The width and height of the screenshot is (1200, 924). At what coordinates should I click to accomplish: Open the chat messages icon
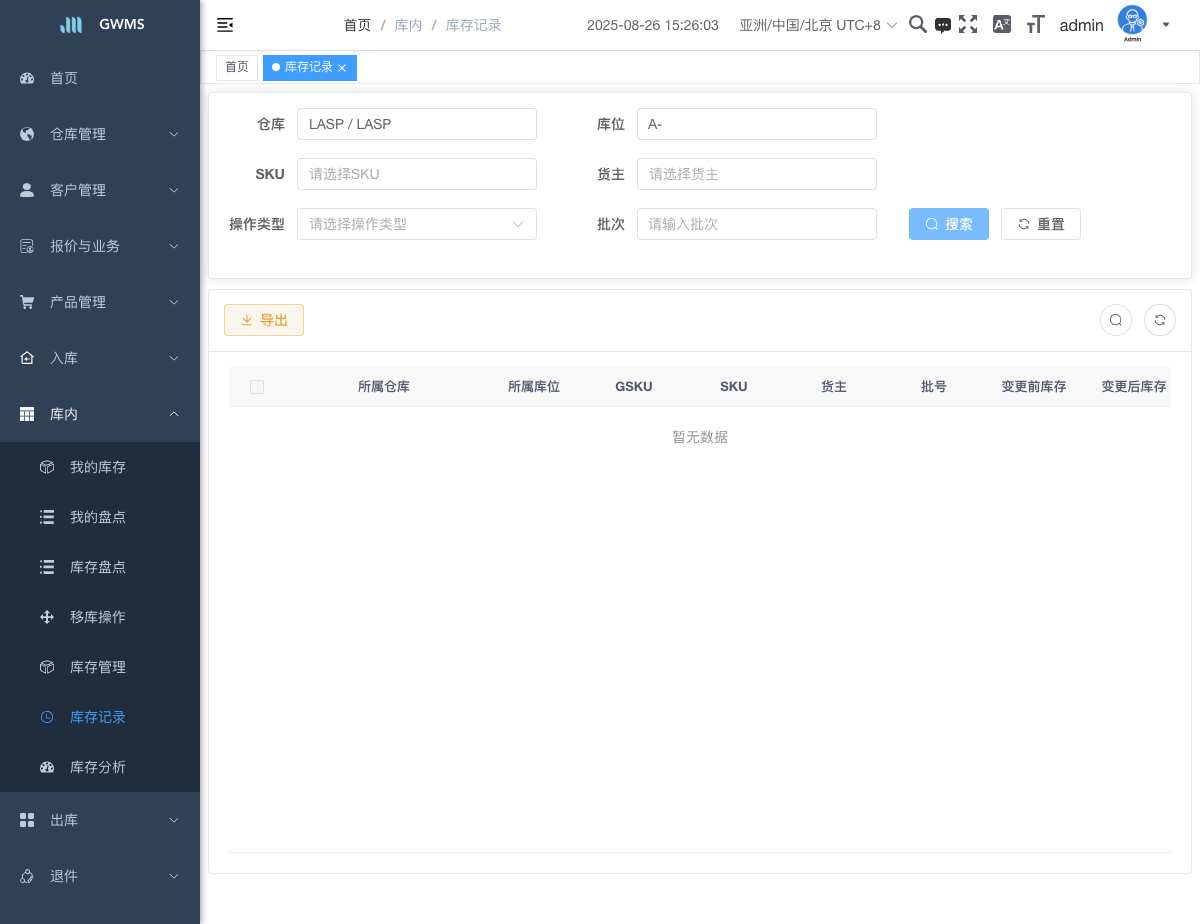point(943,26)
